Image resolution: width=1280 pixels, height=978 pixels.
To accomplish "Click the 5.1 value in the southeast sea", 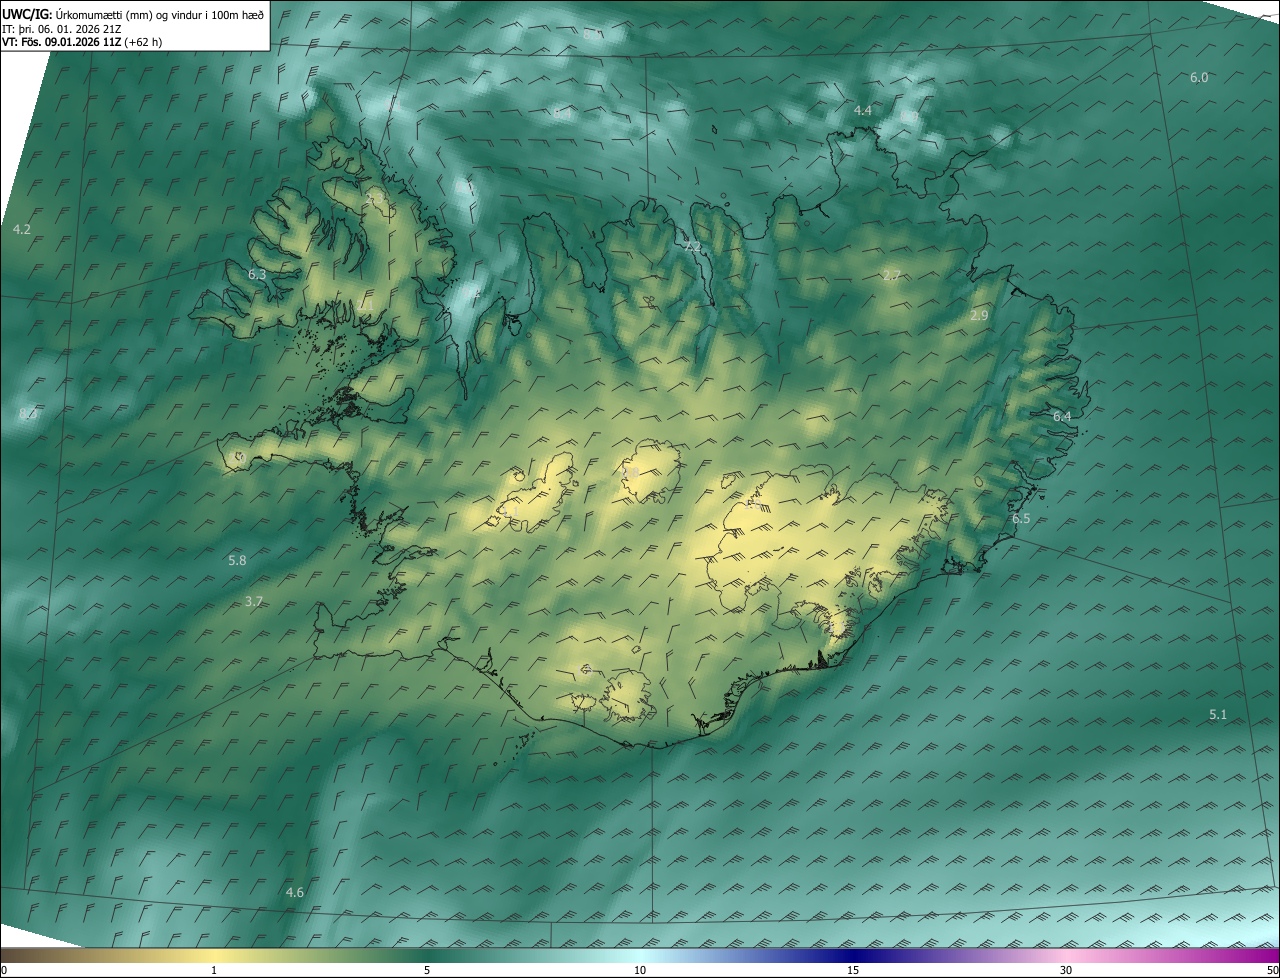I will [1218, 715].
